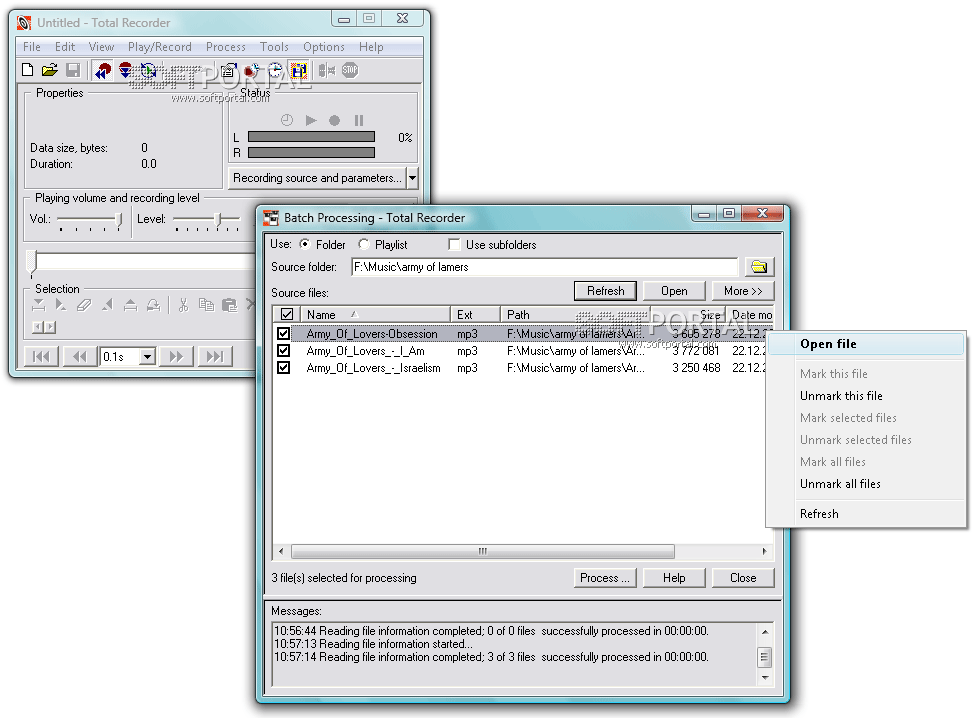This screenshot has width=980, height=718.
Task: Select the Playlist radio button
Action: tap(364, 244)
